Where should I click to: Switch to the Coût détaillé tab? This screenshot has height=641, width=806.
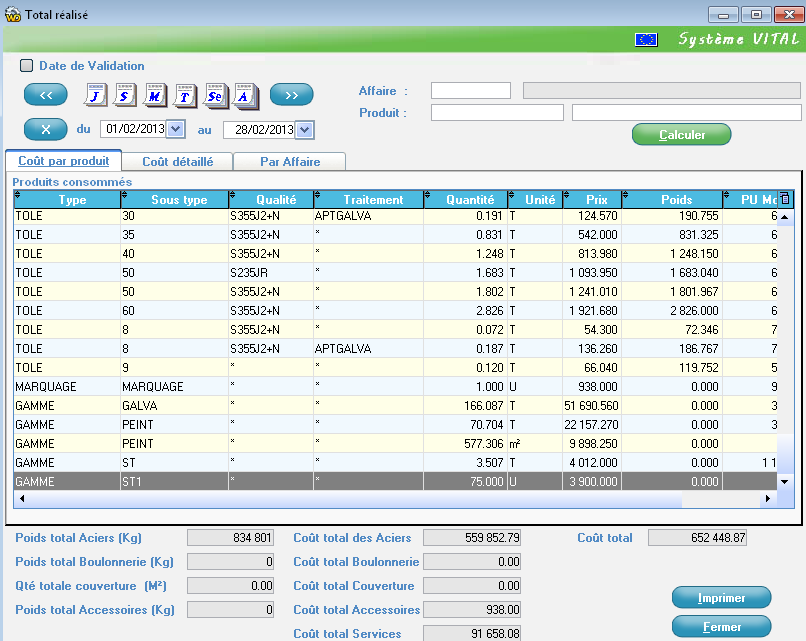point(177,161)
